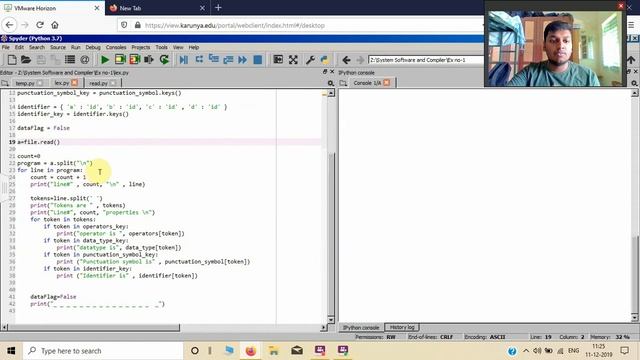The width and height of the screenshot is (640, 360).
Task: Switch to the temp.py editor tab
Action: coord(25,83)
